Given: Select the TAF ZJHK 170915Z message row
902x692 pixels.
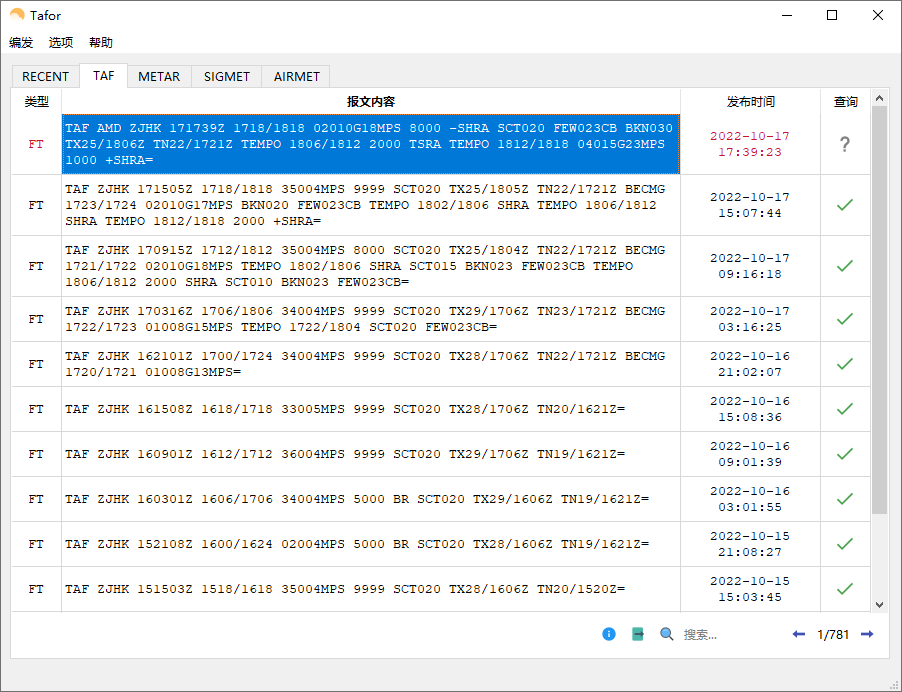Looking at the screenshot, I should pos(370,266).
